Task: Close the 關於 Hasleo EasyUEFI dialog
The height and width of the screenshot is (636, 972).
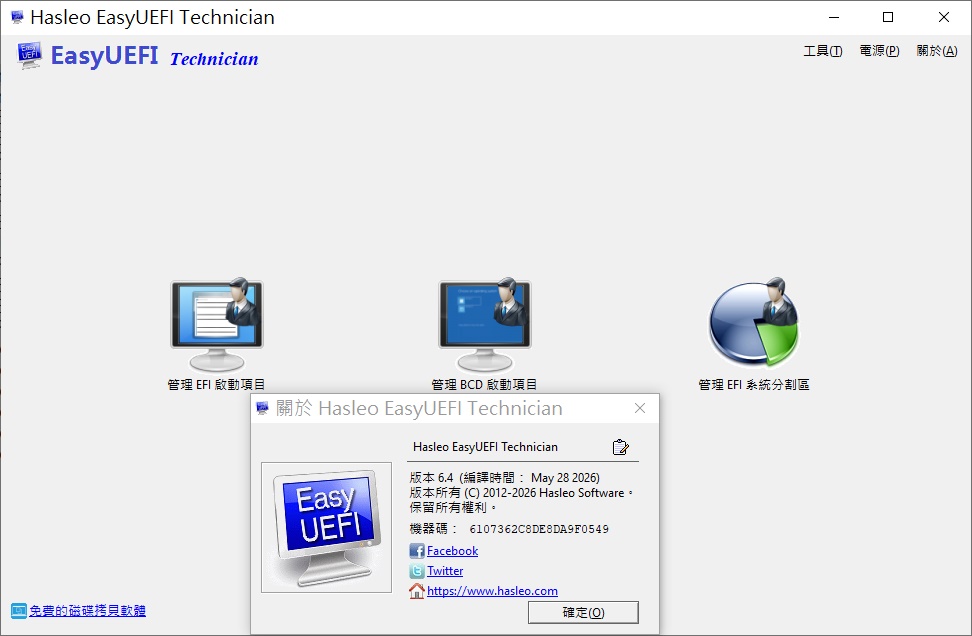Action: [640, 408]
